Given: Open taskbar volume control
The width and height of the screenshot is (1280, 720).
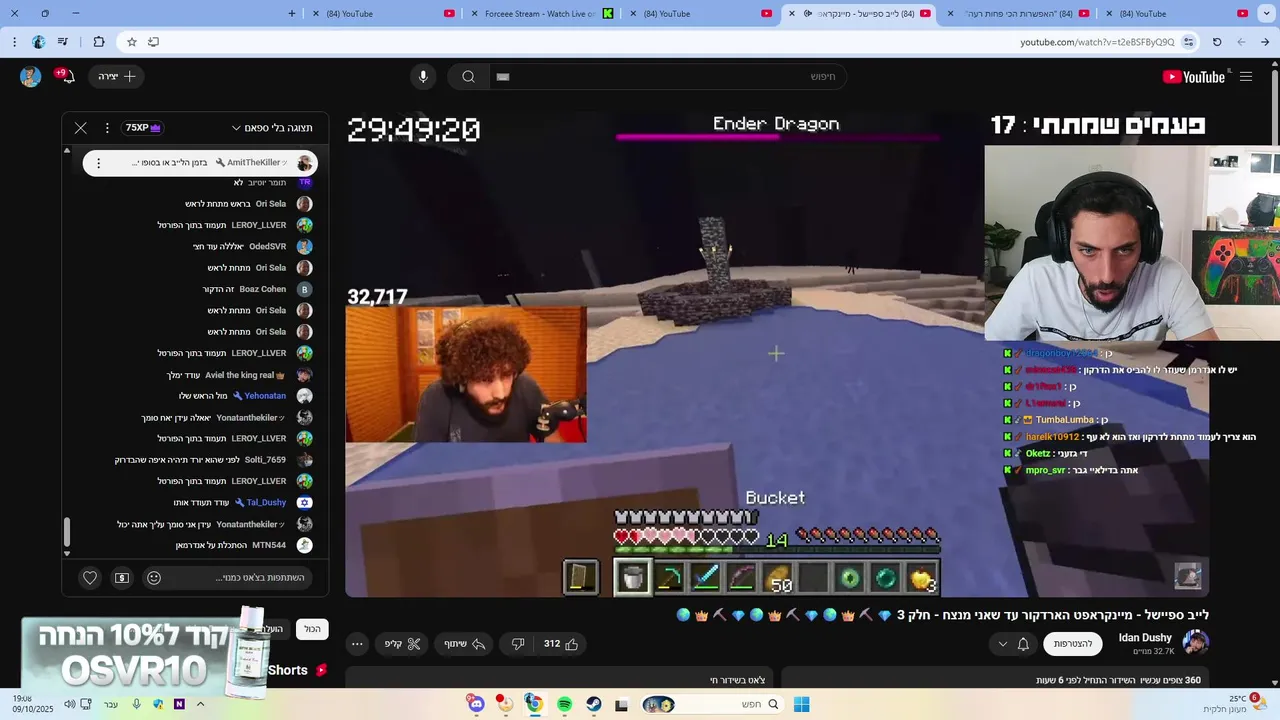Looking at the screenshot, I should [69, 704].
